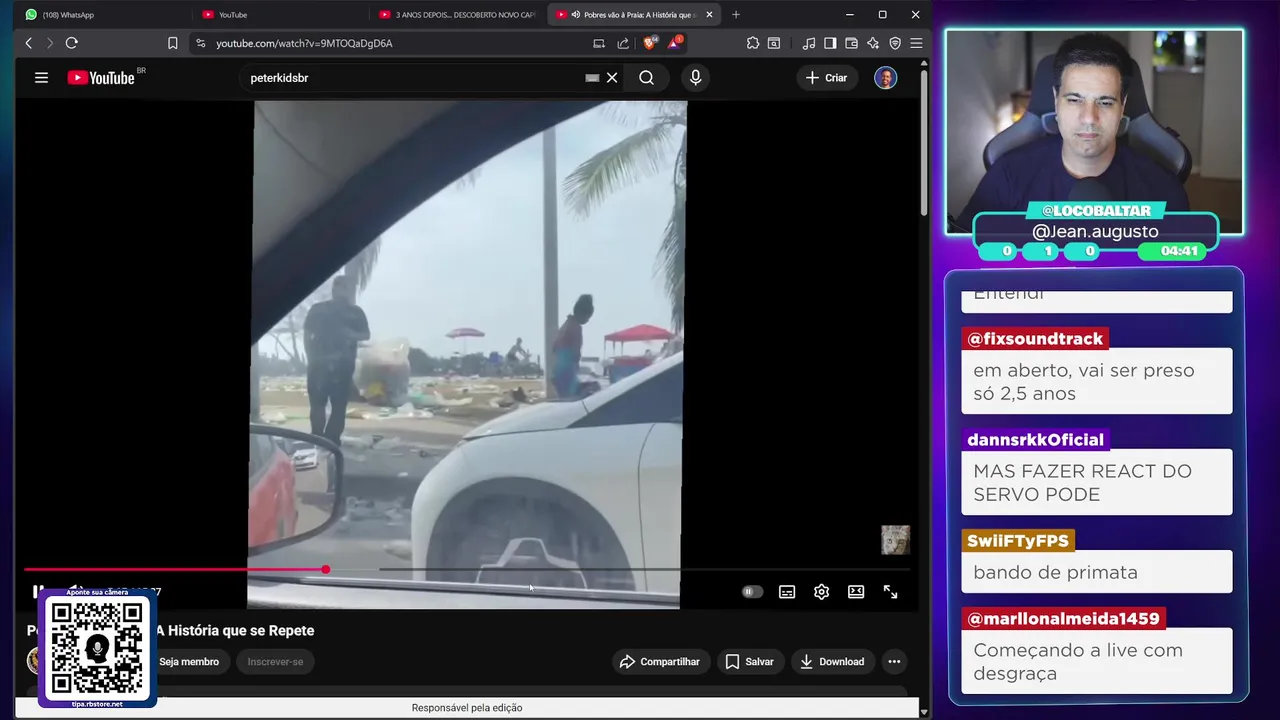Open player settings gear icon

point(821,592)
